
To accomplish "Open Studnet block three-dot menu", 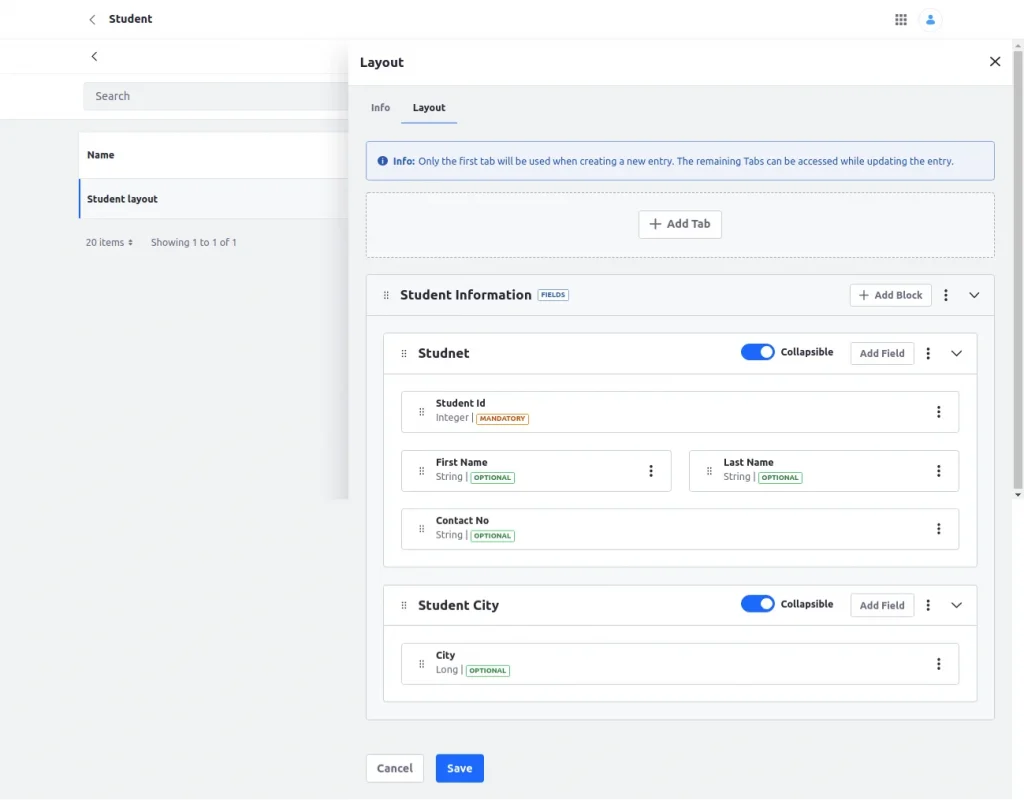I will (928, 353).
